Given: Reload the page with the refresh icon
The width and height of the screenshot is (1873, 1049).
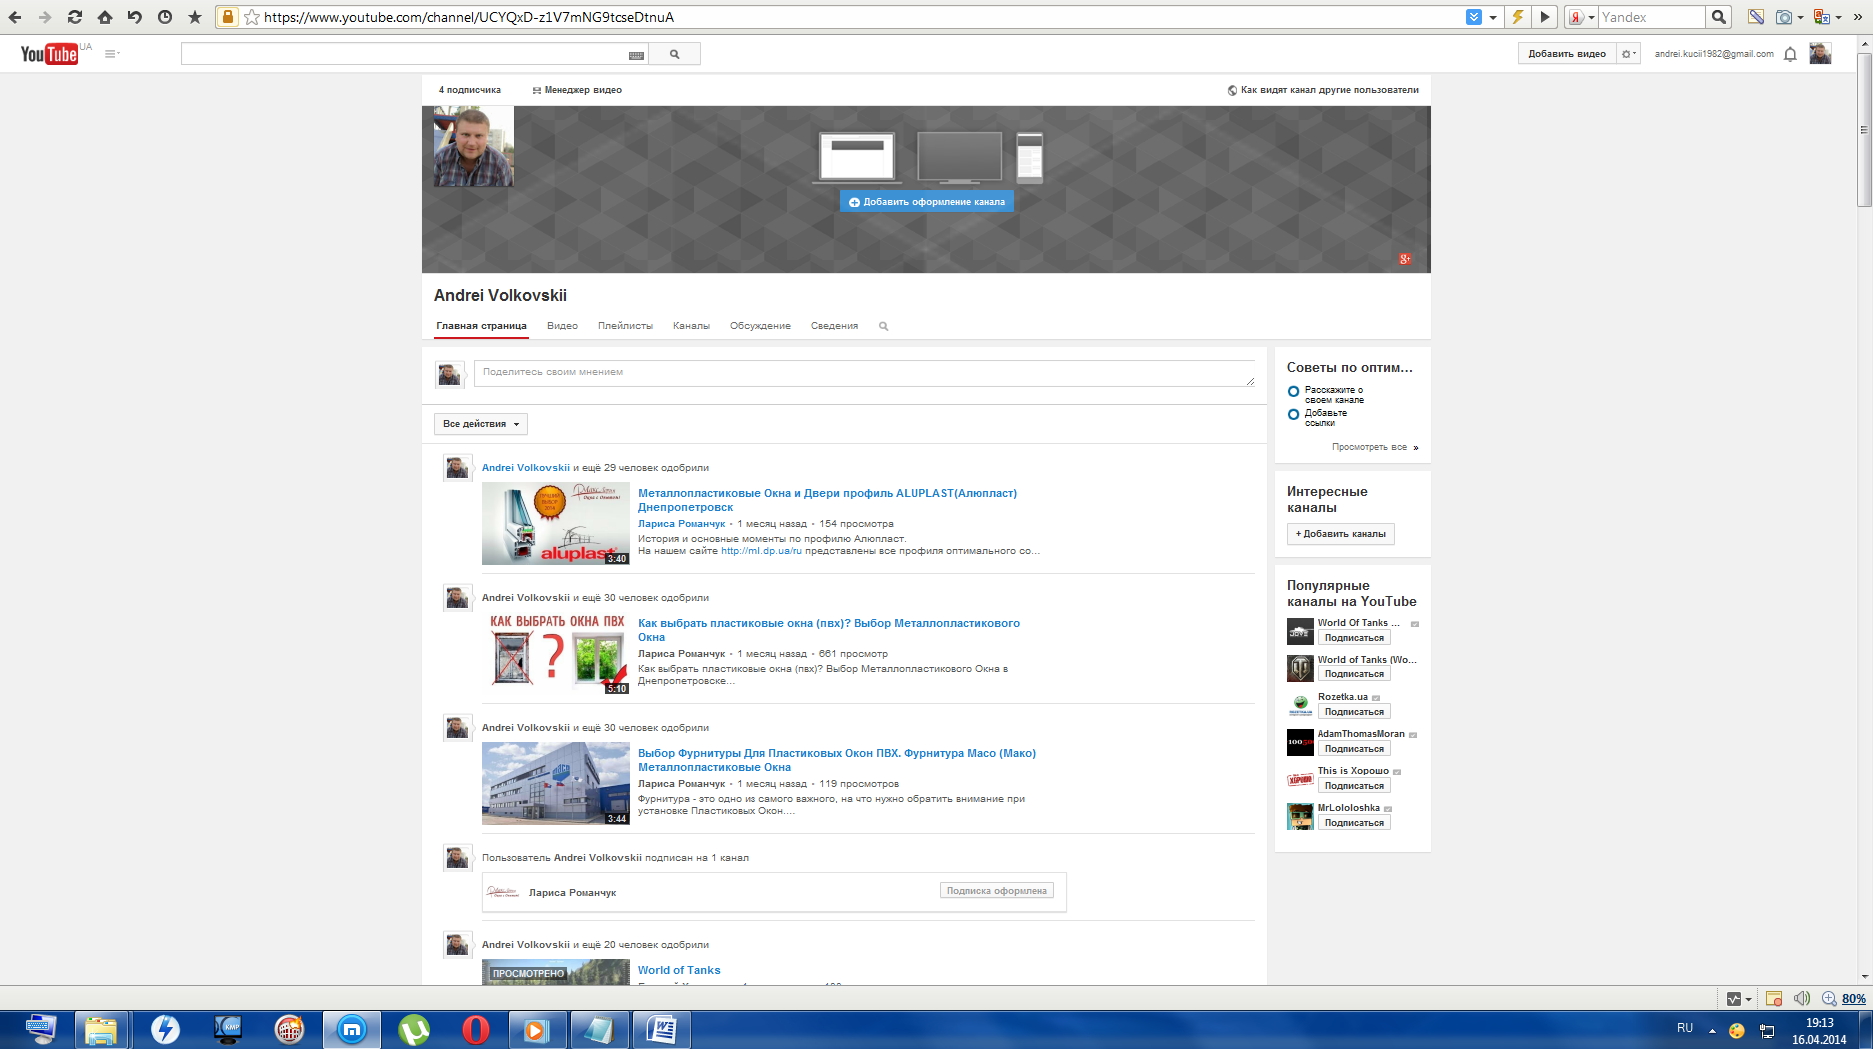Looking at the screenshot, I should (75, 17).
